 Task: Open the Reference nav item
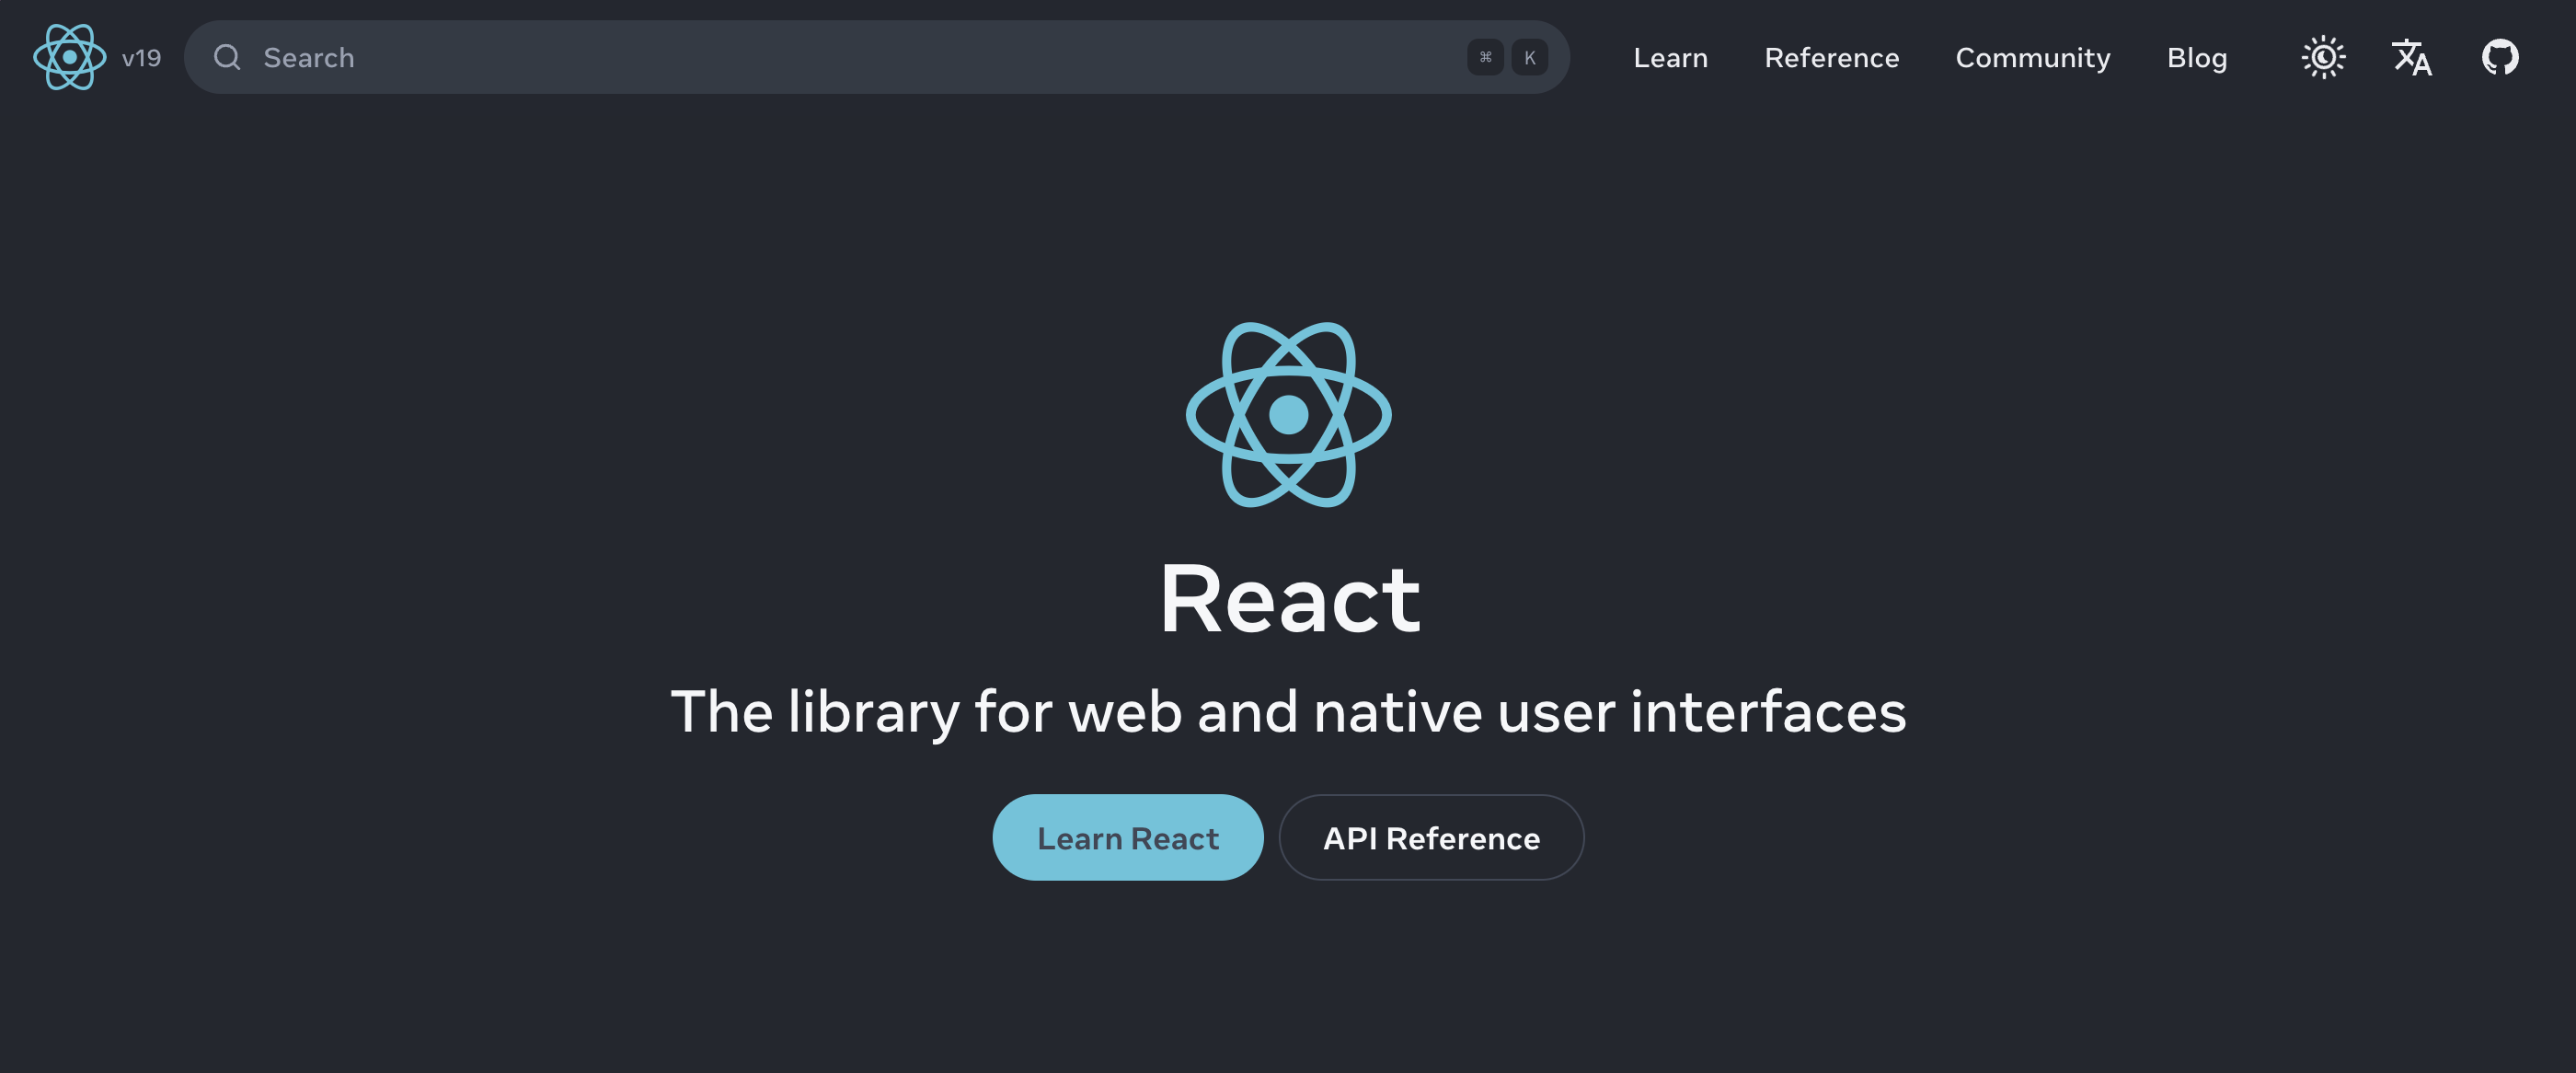(1831, 58)
